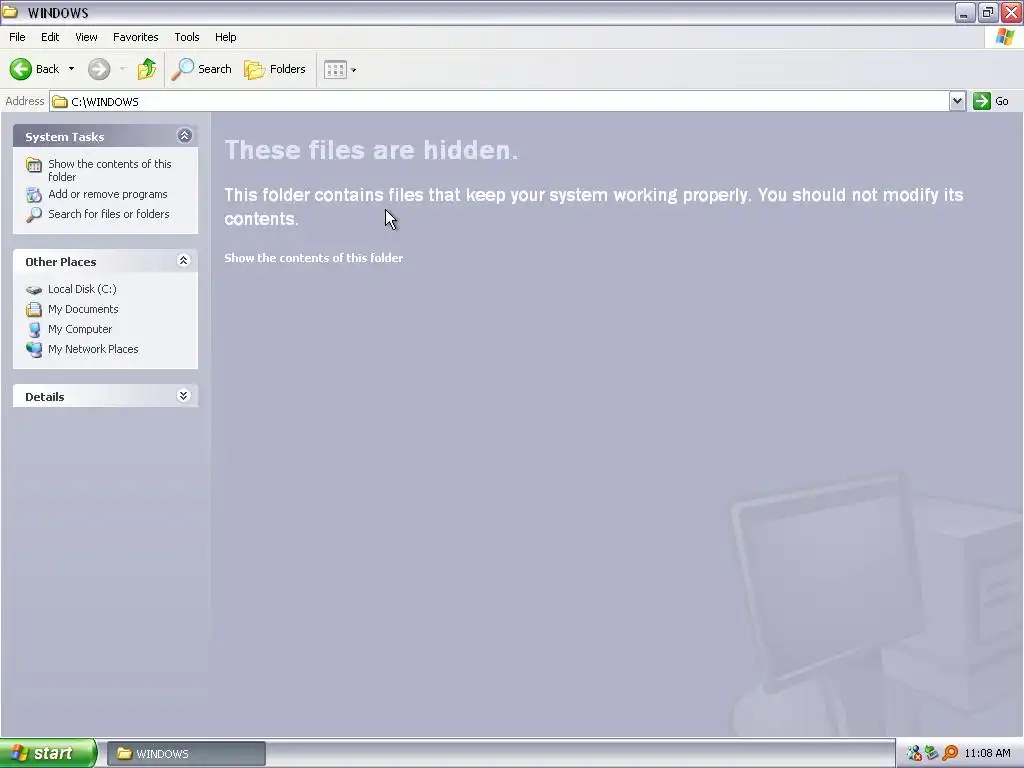This screenshot has height=768, width=1024.
Task: Click the Windows flag logo at top right
Action: (x=1004, y=37)
